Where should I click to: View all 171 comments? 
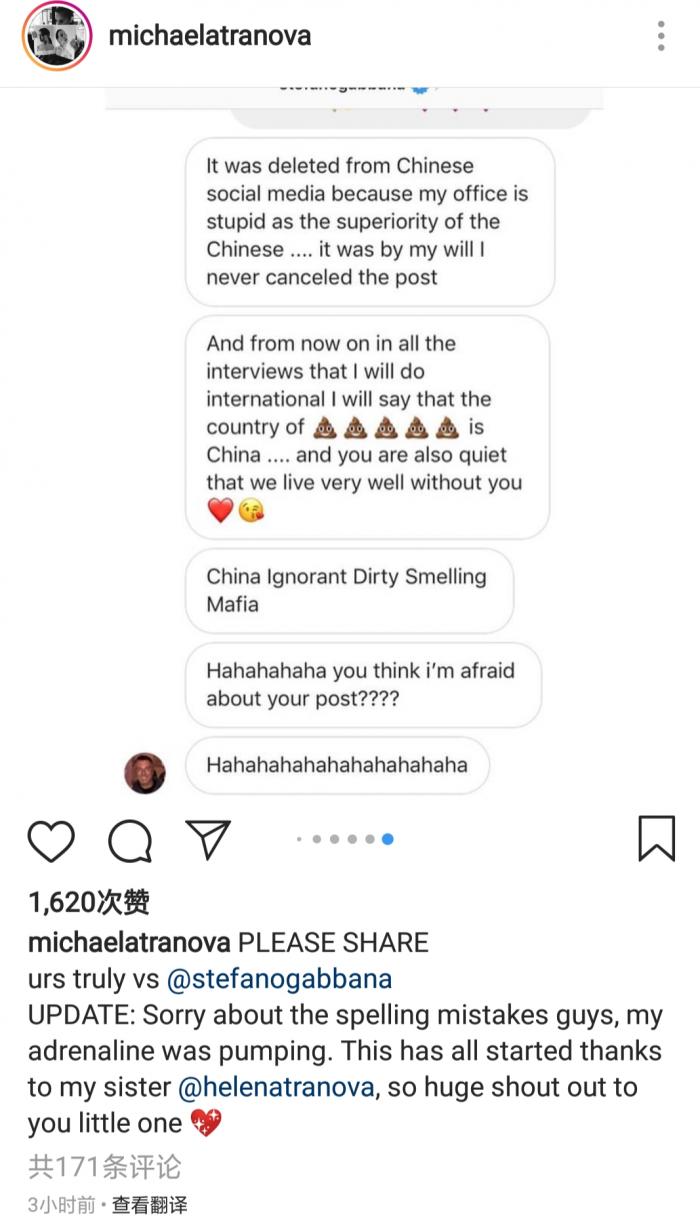click(x=105, y=1166)
